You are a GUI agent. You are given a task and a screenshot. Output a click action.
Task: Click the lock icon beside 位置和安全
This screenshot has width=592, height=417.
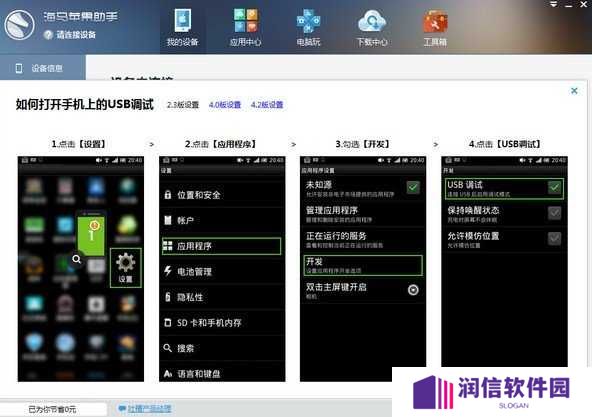[168, 195]
